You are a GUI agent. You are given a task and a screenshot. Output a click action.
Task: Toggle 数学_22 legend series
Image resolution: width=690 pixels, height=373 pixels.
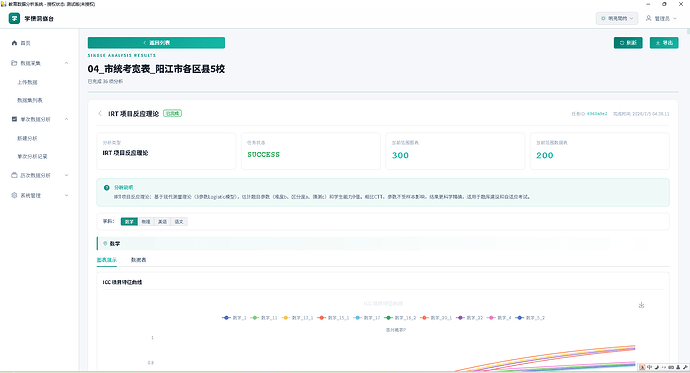[x=470, y=318]
